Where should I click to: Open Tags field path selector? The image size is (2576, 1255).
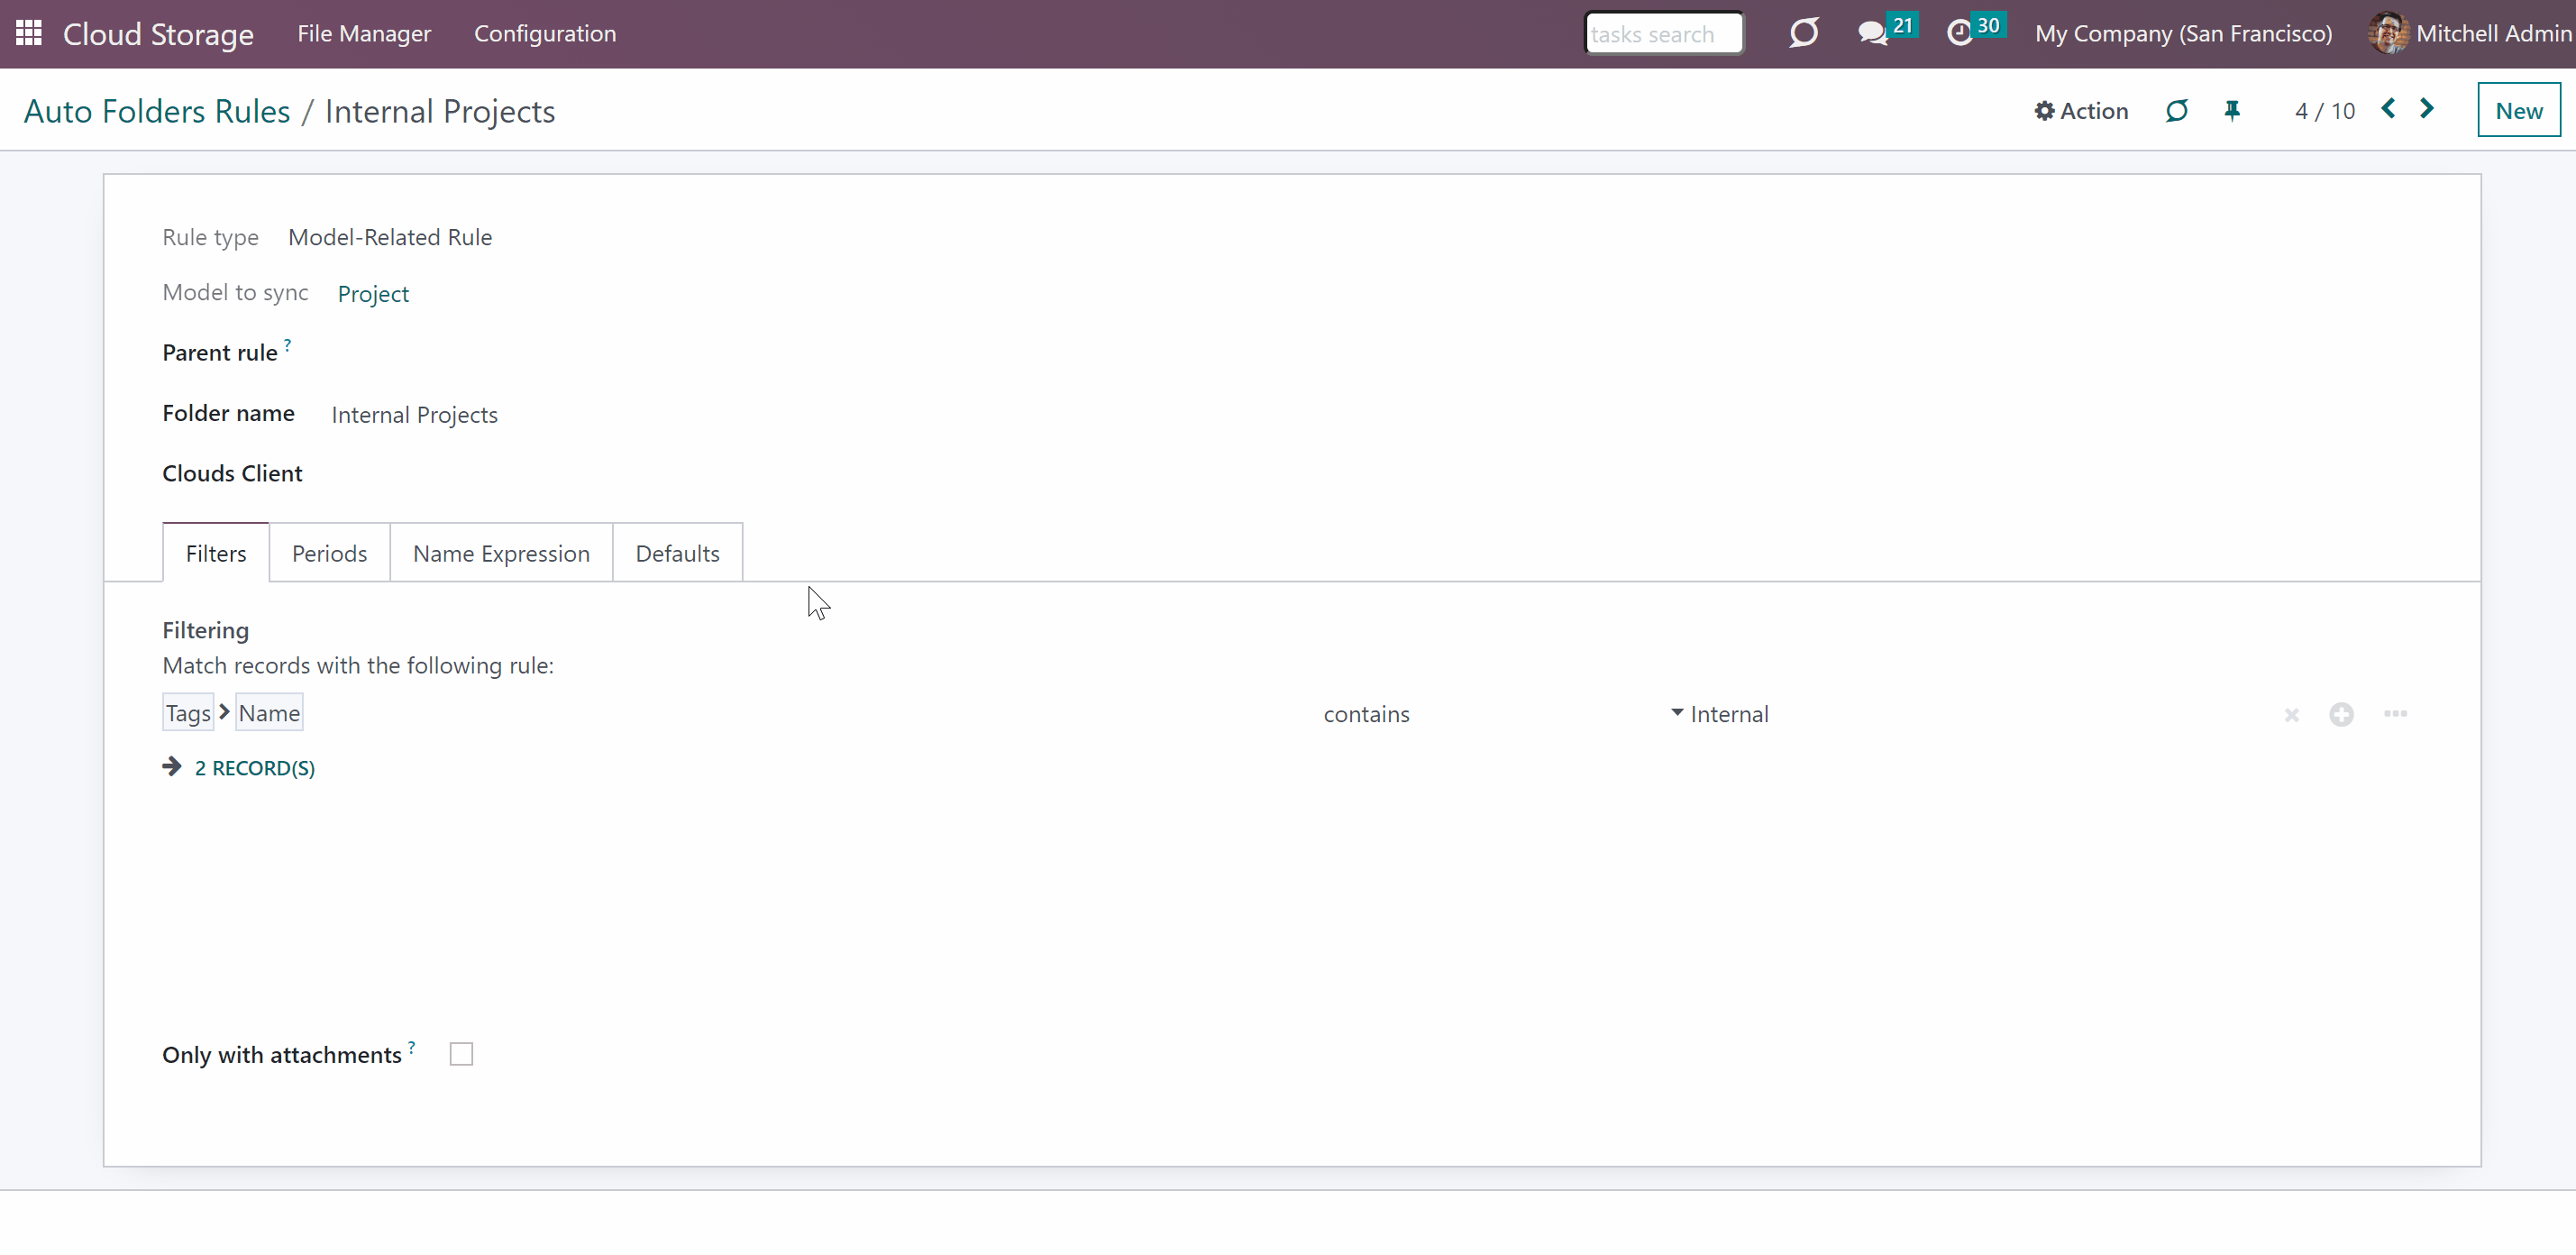click(x=188, y=713)
